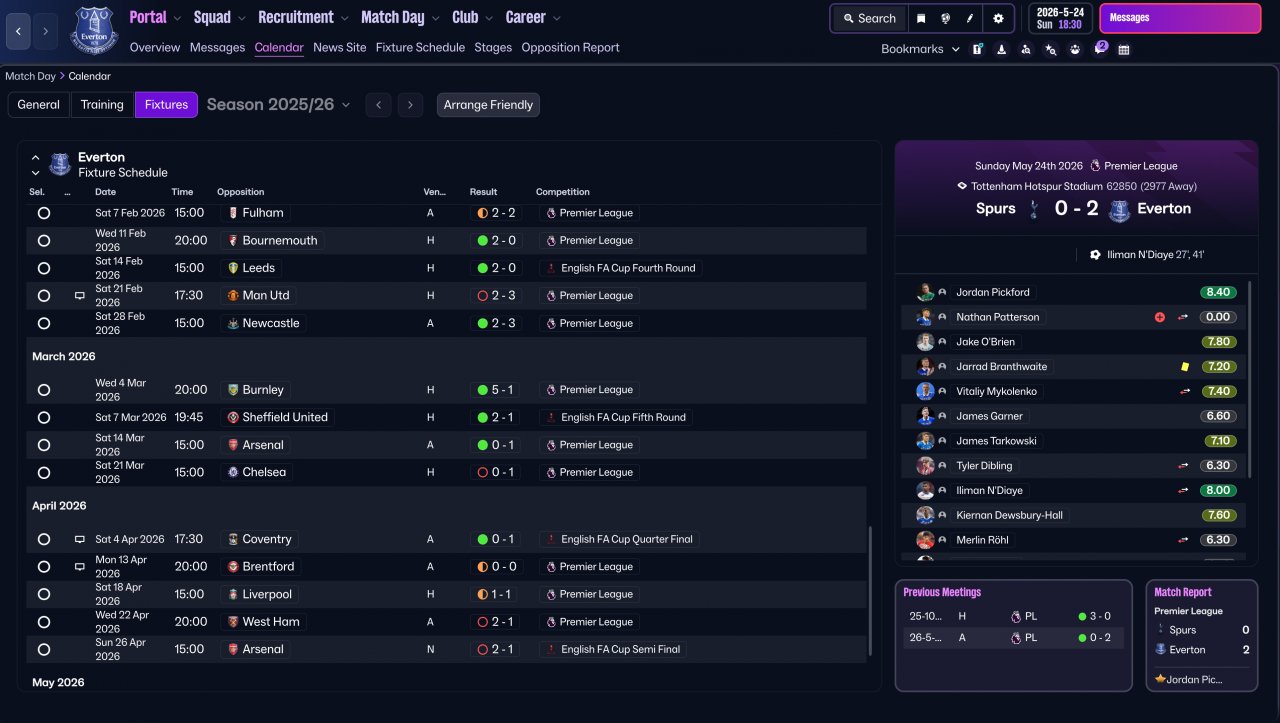Select the Fixtures tab
The width and height of the screenshot is (1280, 723).
pyautogui.click(x=166, y=105)
